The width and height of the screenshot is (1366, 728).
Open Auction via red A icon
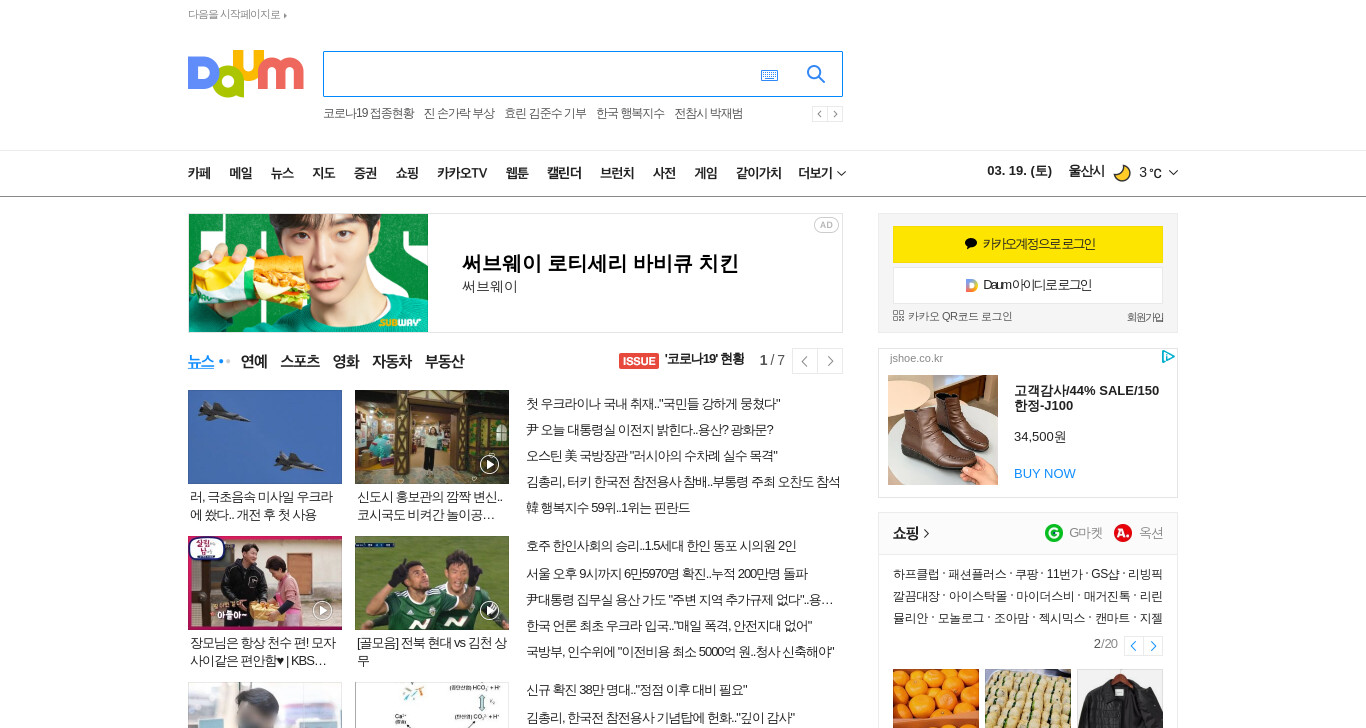[1123, 533]
